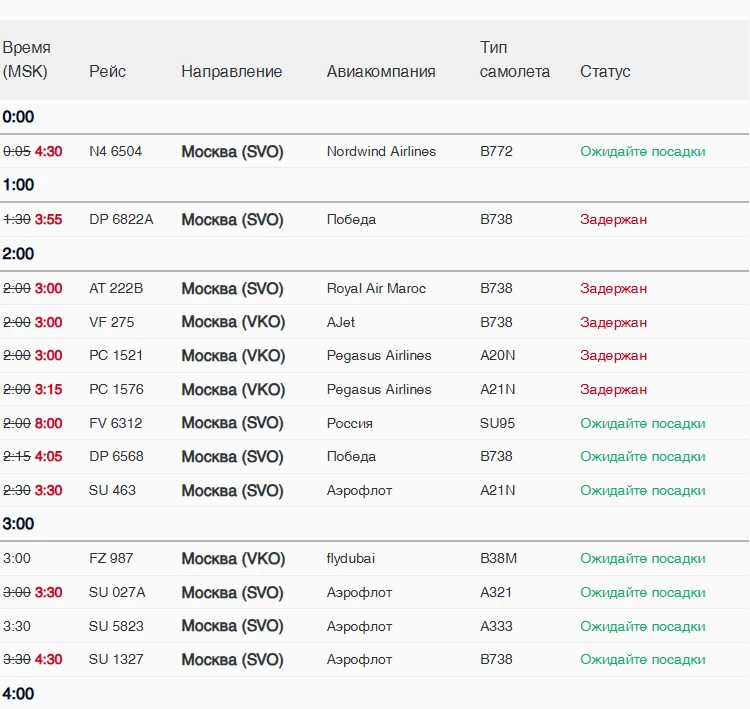750x709 pixels.
Task: Click Nordwind Airlines airline name
Action: [381, 152]
